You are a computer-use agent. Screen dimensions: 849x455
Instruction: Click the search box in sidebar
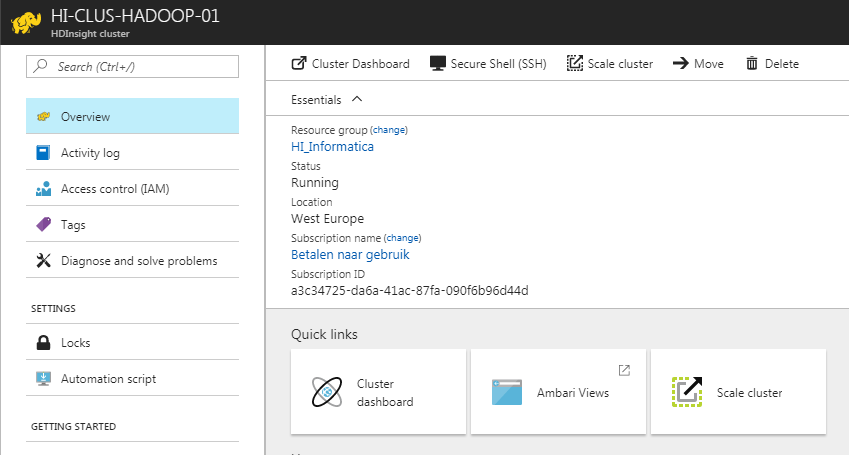point(132,67)
